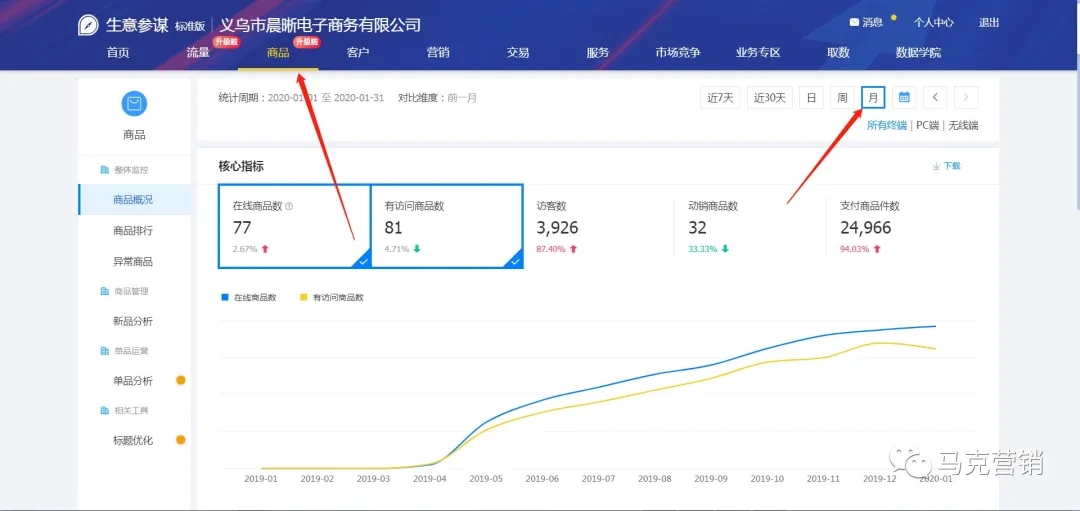Screen dimensions: 1080x511
Task: Deselect the 有访问商品数 metric card
Action: (x=446, y=226)
